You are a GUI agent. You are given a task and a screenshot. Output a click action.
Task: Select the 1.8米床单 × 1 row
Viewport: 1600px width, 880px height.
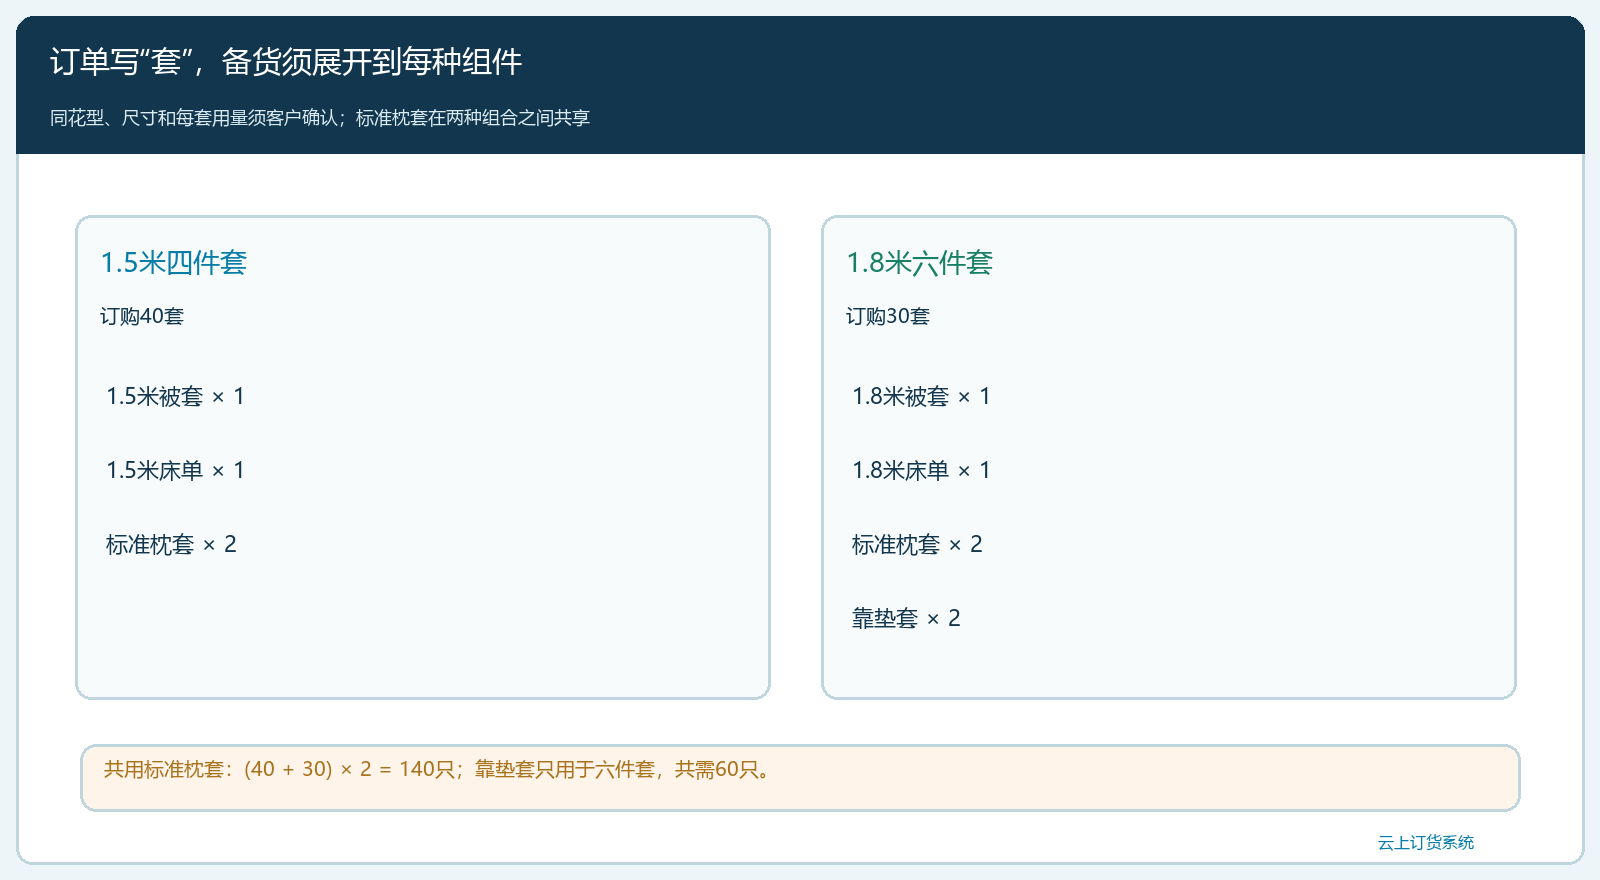[922, 471]
